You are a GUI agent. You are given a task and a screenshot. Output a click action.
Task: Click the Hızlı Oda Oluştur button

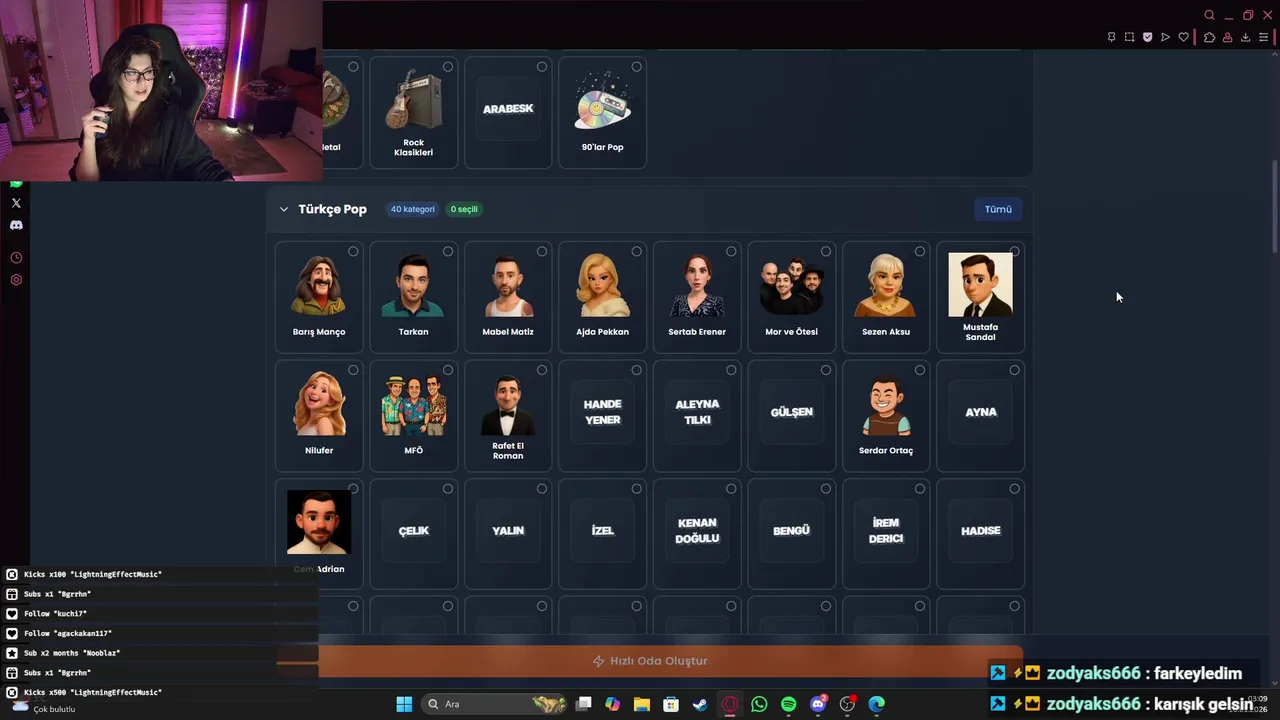pos(651,661)
